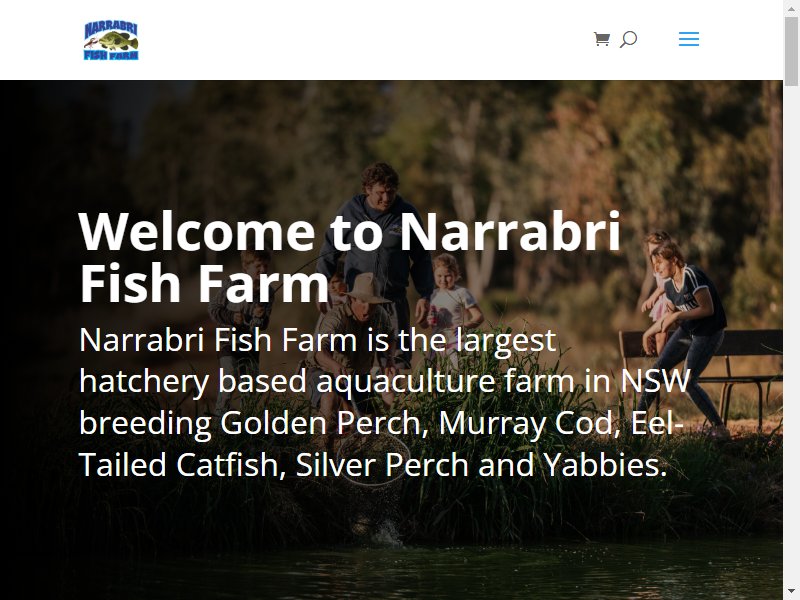This screenshot has height=600, width=800.
Task: Click the fishing net near the water
Action: click(x=372, y=459)
